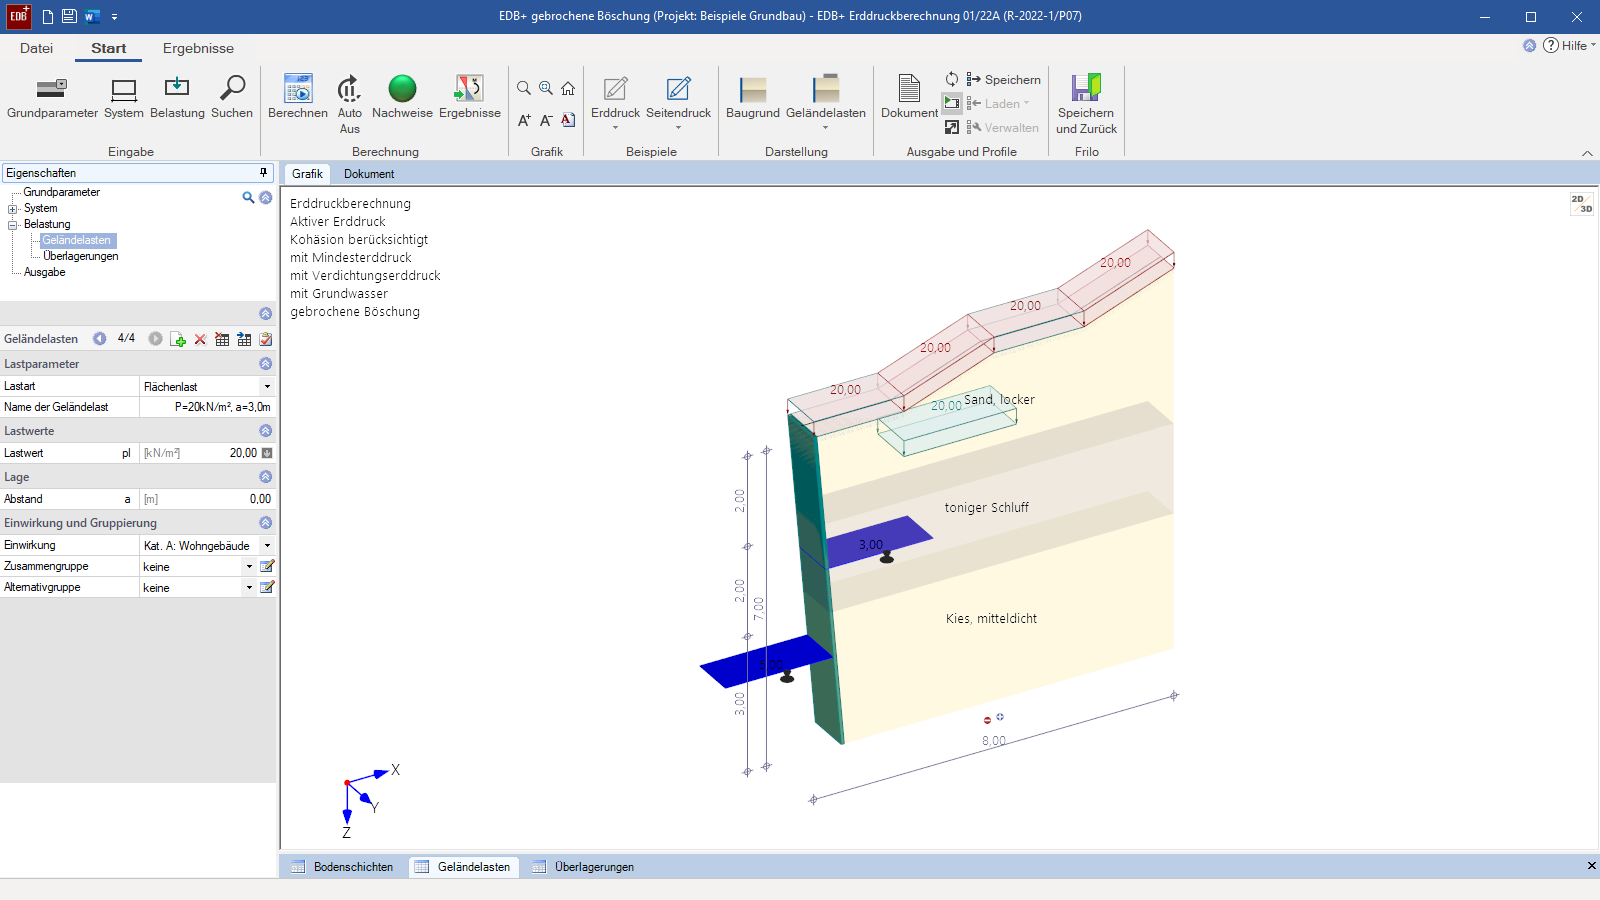Collapse the Lastwerte section
Image resolution: width=1600 pixels, height=900 pixels.
click(266, 431)
